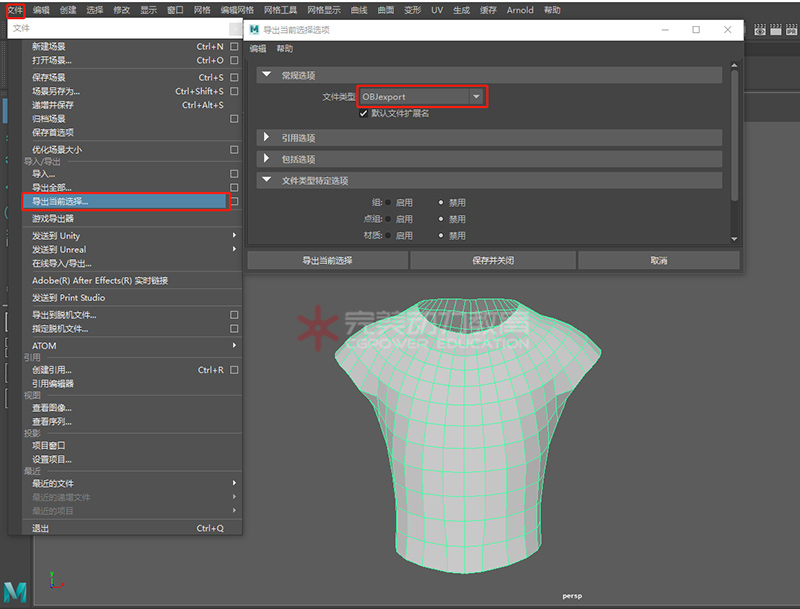Click the option box beside 新建场景

coord(234,47)
